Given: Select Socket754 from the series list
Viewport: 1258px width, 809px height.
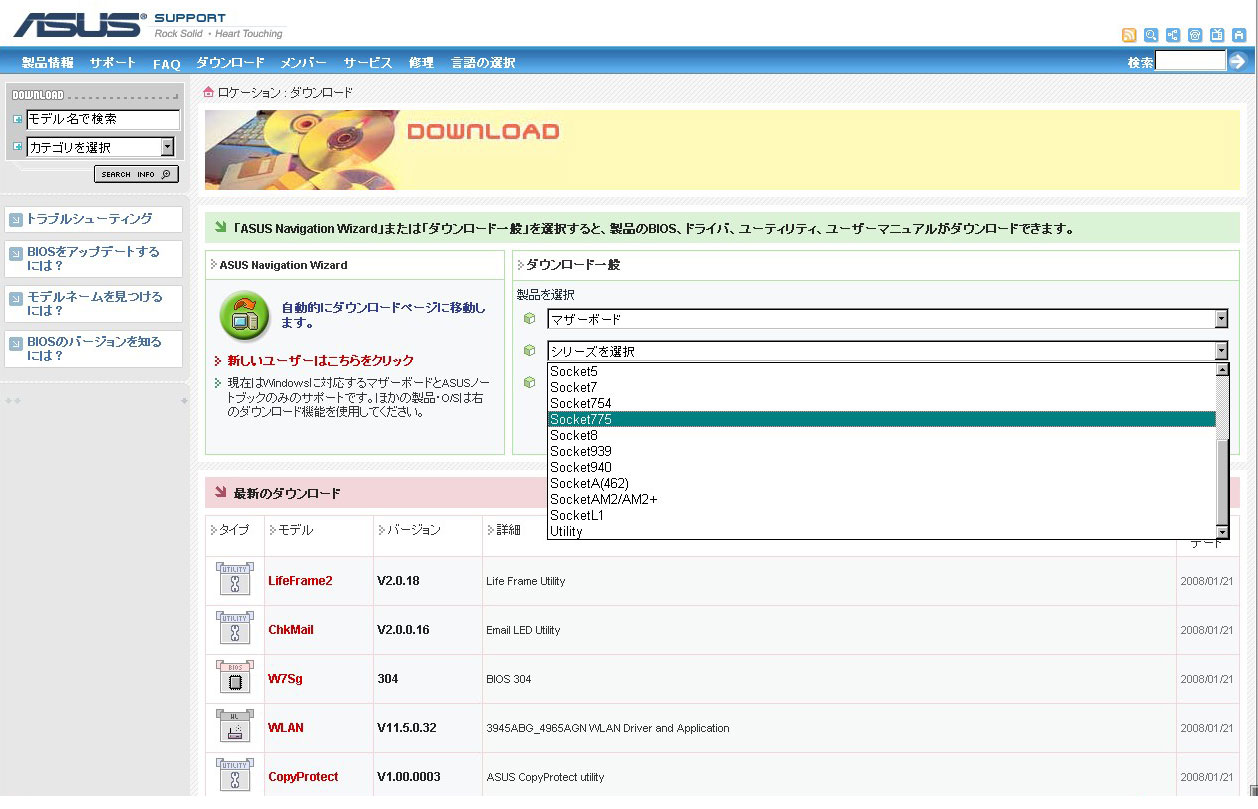Looking at the screenshot, I should (881, 403).
